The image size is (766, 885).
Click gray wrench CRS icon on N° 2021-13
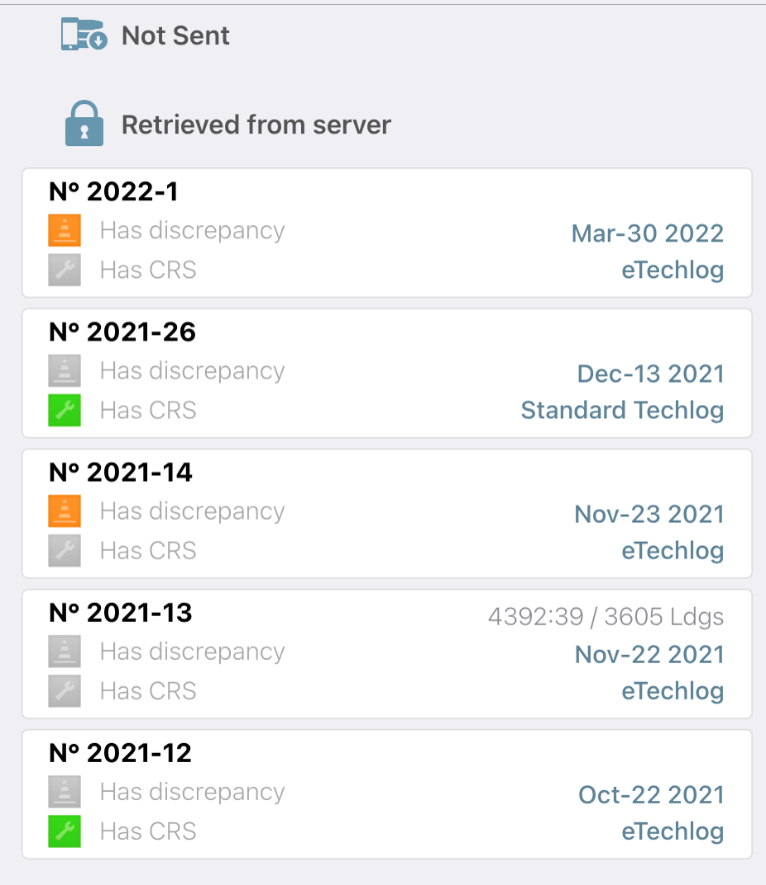pyautogui.click(x=64, y=691)
